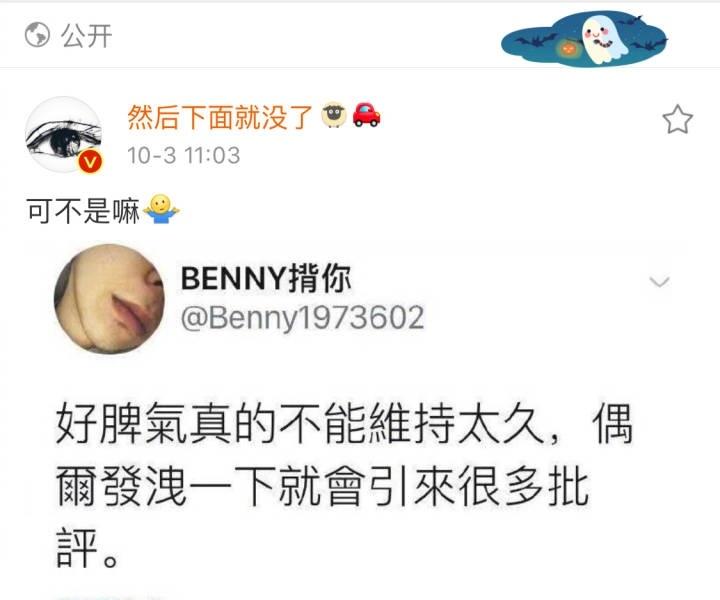Click the sheep emoji beside username
The image size is (720, 600).
tap(334, 115)
